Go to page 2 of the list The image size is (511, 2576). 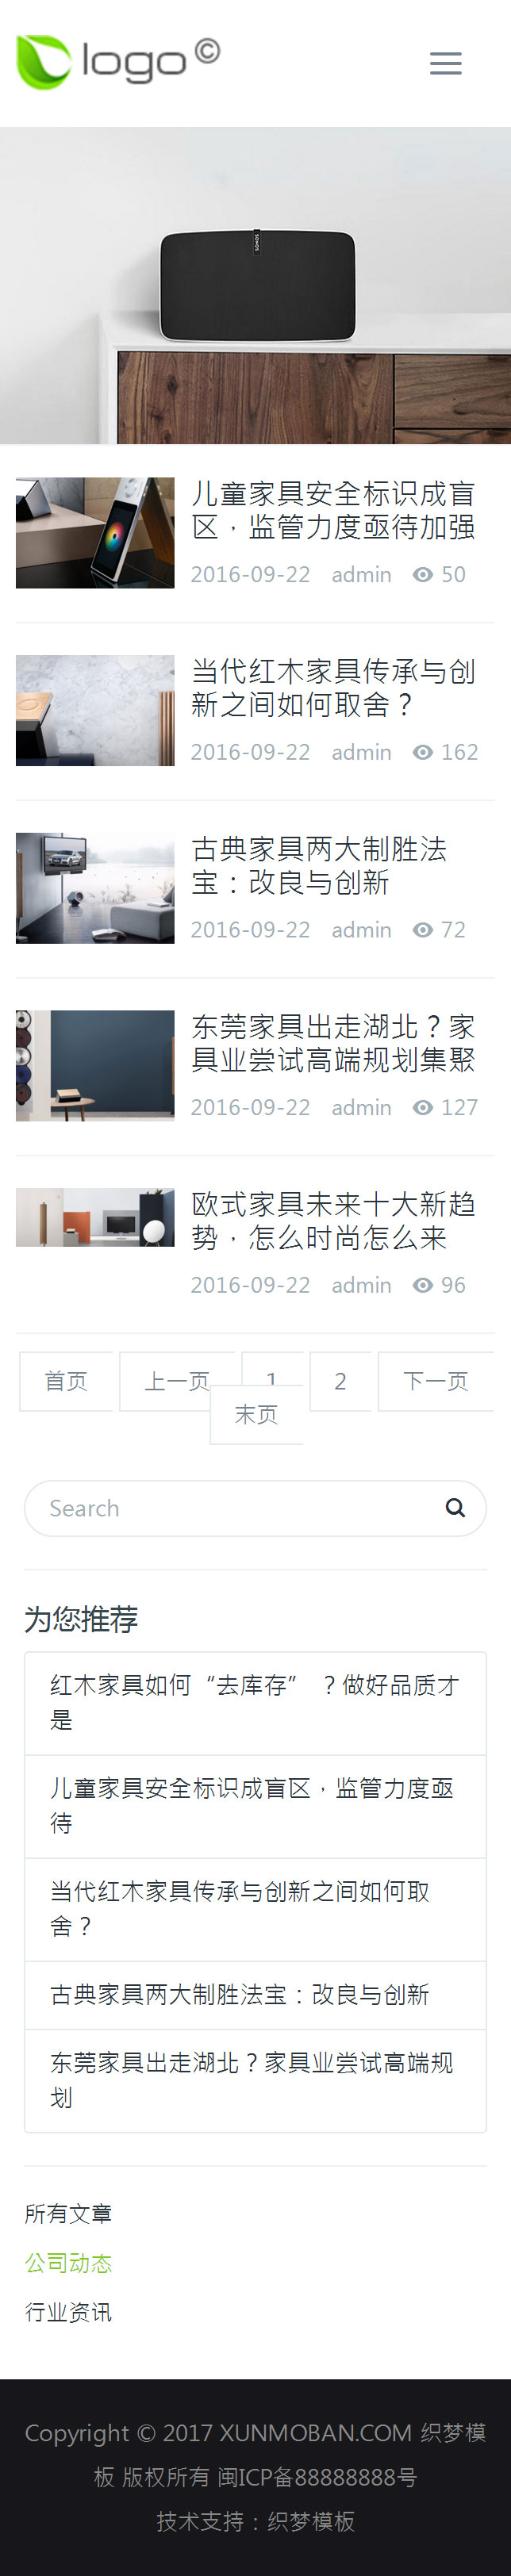coord(340,1381)
